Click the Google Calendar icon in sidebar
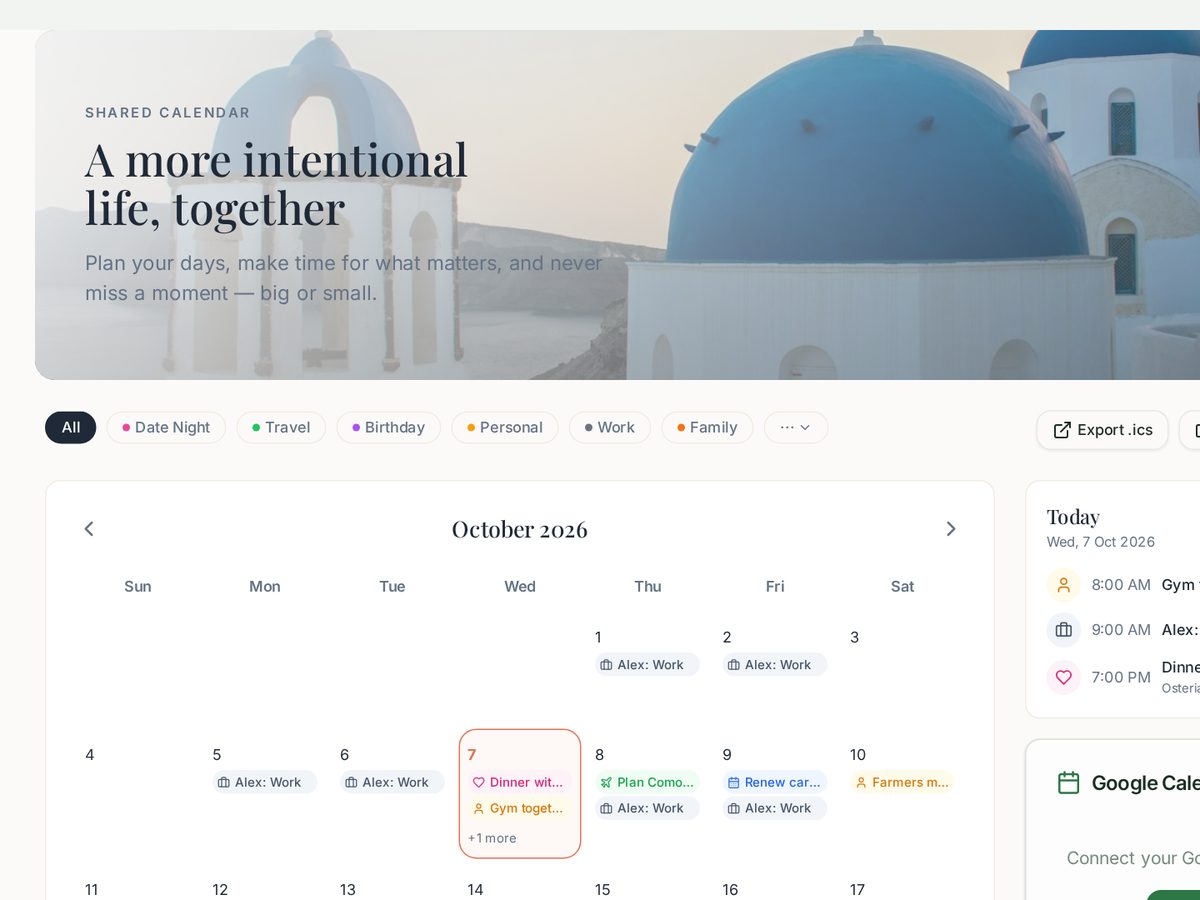 click(1069, 783)
